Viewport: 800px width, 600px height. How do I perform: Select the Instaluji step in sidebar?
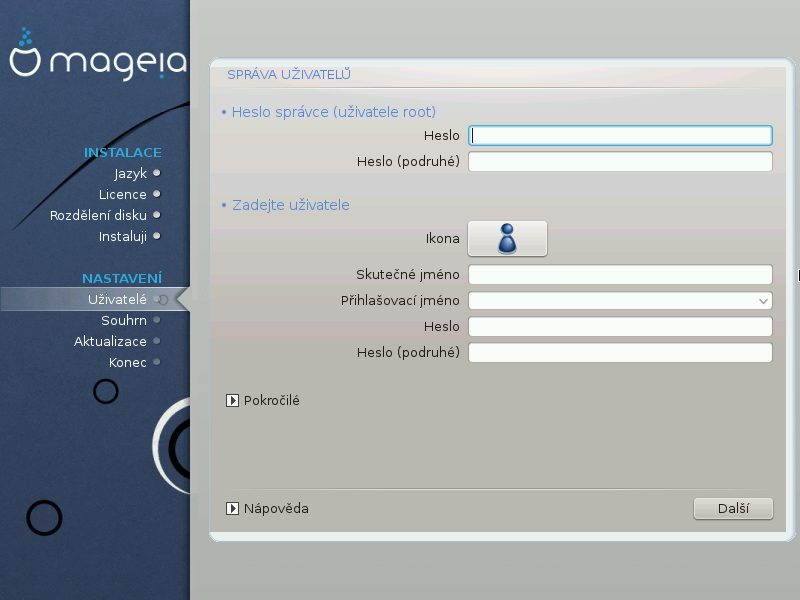pos(122,236)
